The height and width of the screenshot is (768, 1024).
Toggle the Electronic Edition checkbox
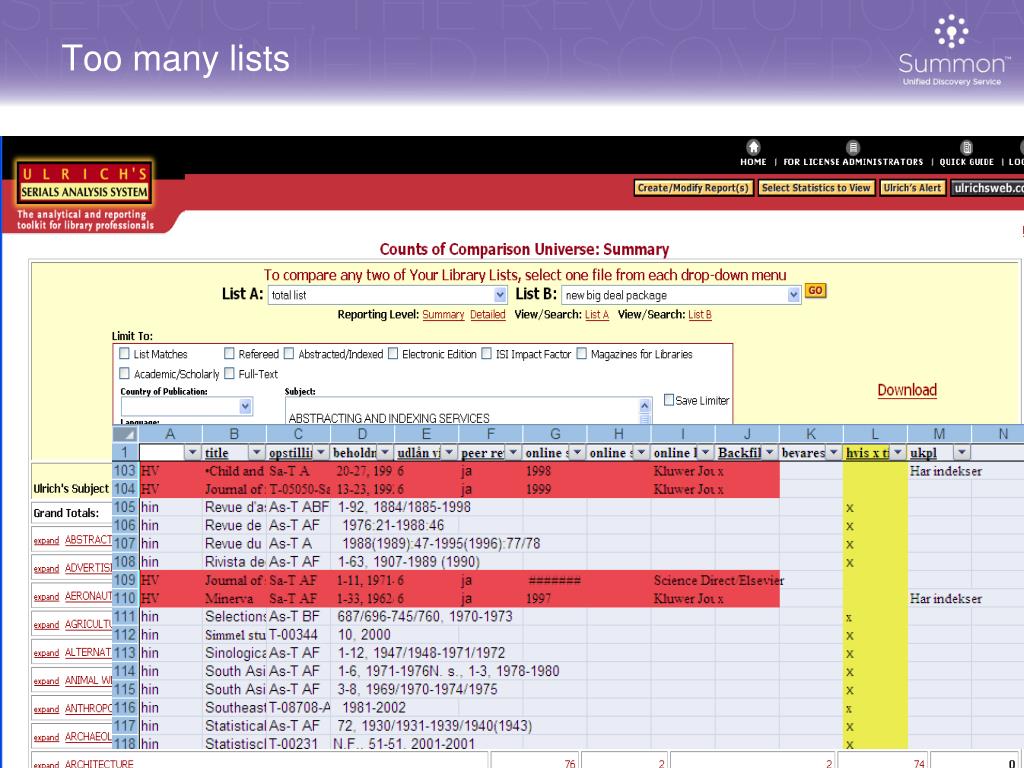pyautogui.click(x=392, y=353)
